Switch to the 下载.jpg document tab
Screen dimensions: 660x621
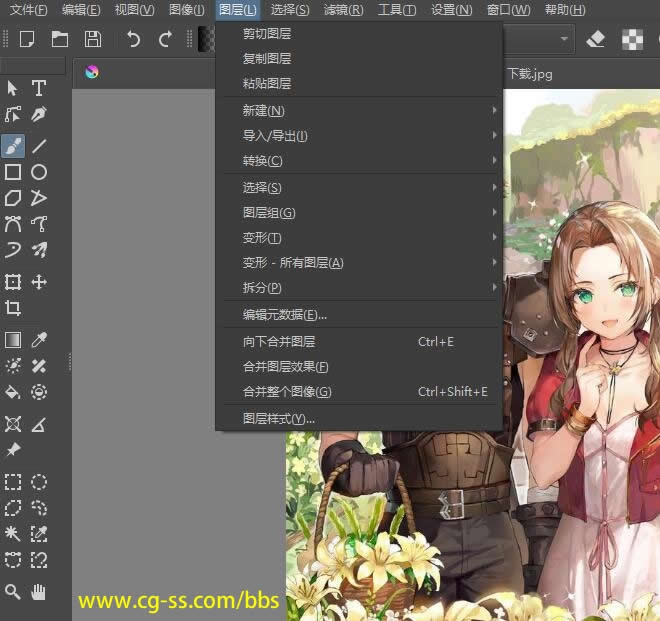(529, 74)
